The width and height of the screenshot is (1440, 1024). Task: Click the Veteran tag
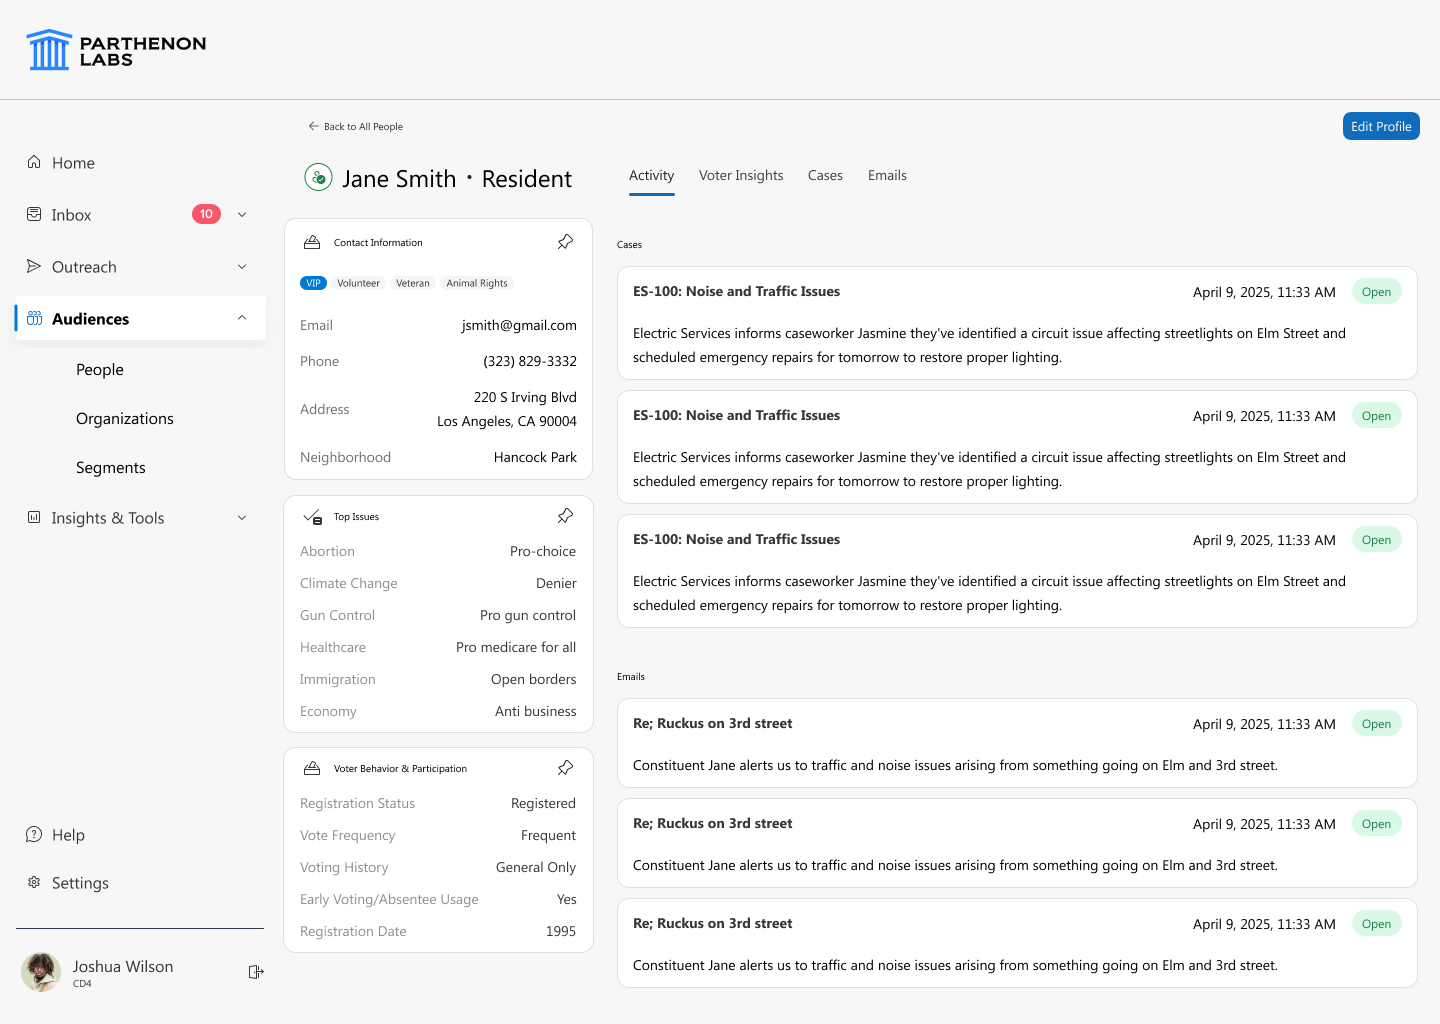413,283
